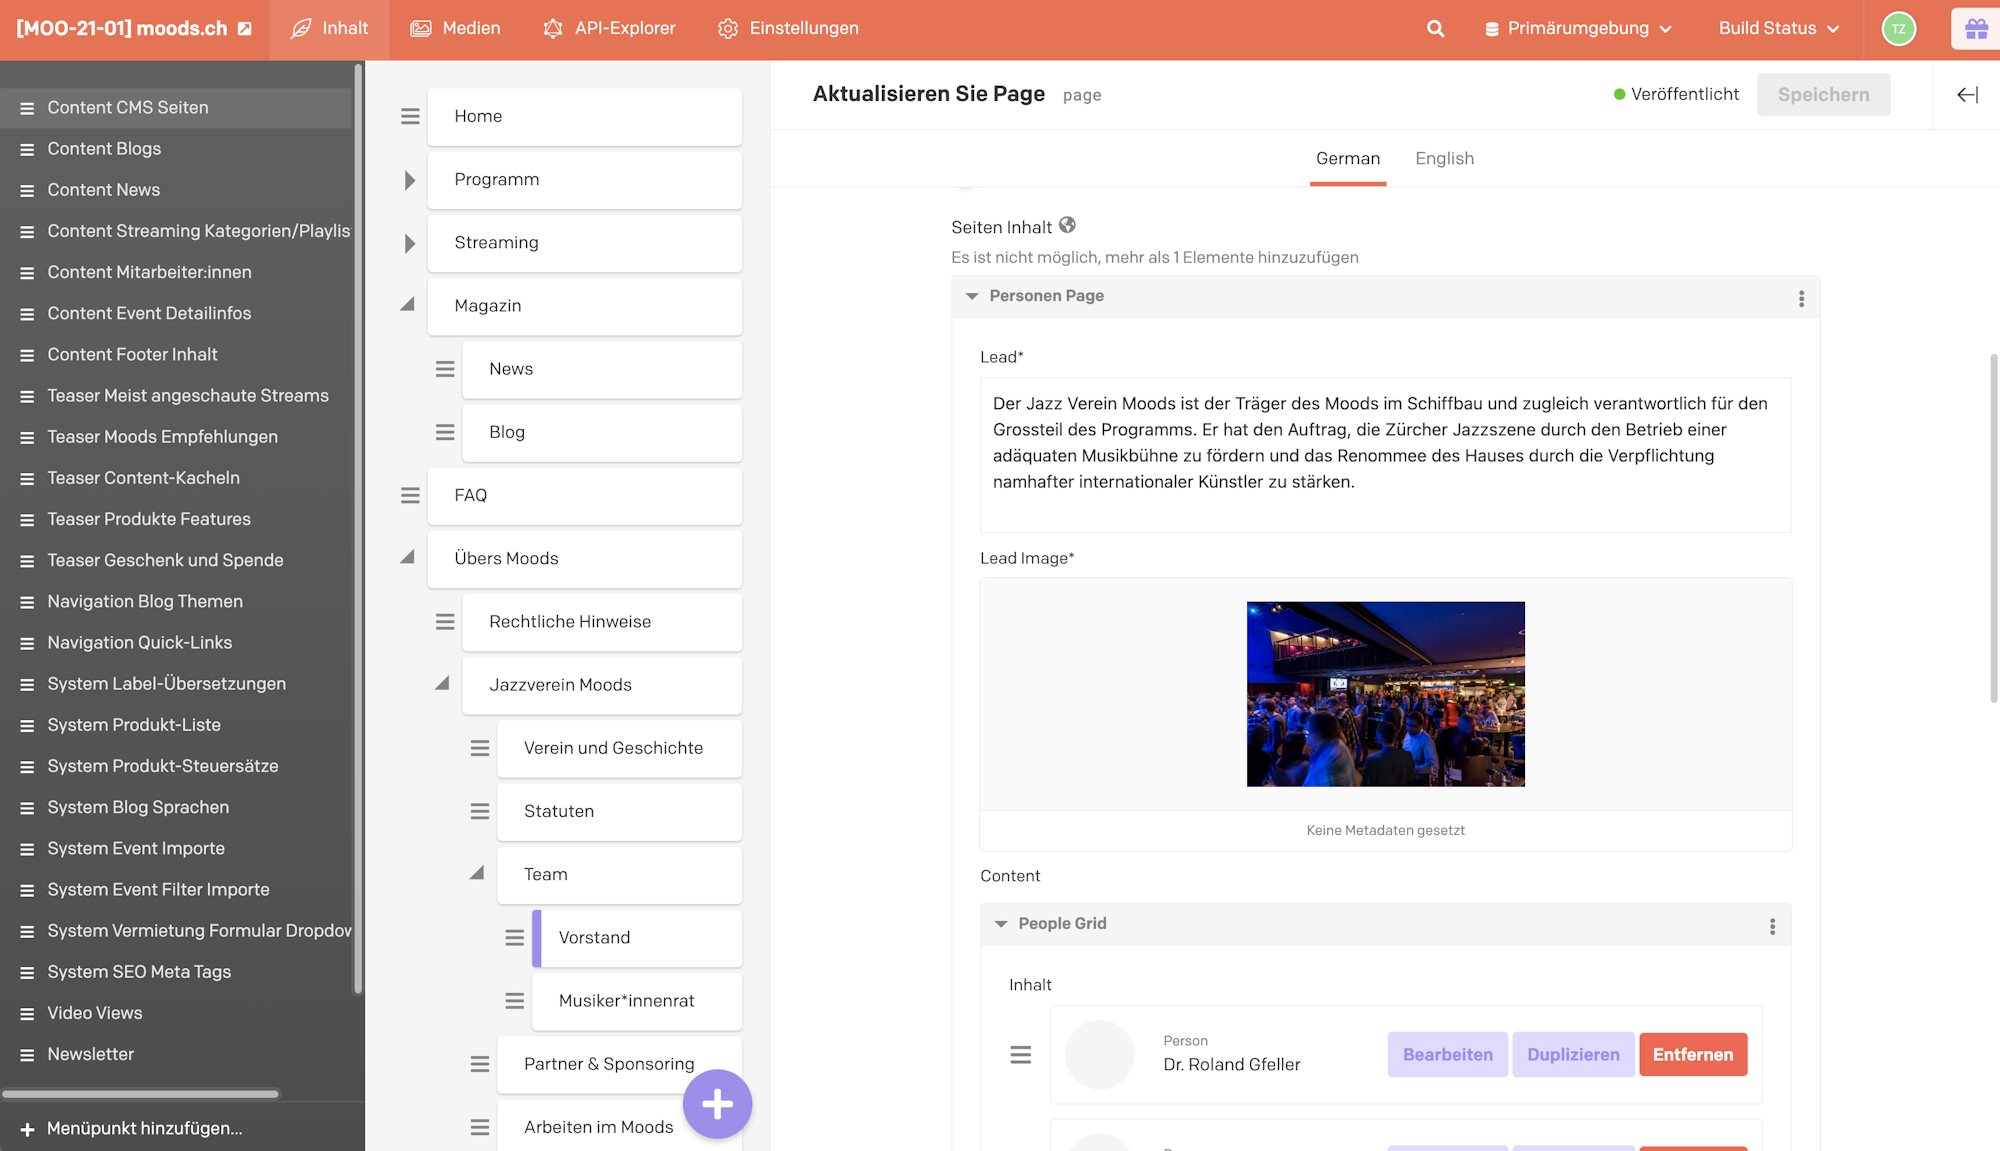The image size is (2000, 1151).
Task: Collapse the Jazzverein Moods tree node
Action: click(442, 683)
